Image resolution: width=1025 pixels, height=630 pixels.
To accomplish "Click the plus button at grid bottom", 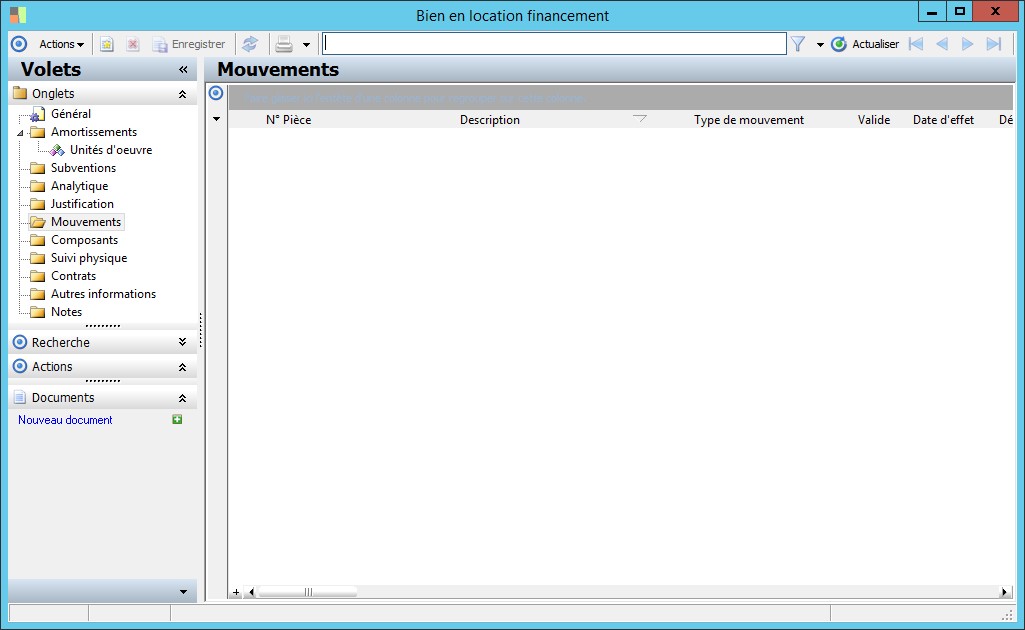I will point(236,593).
